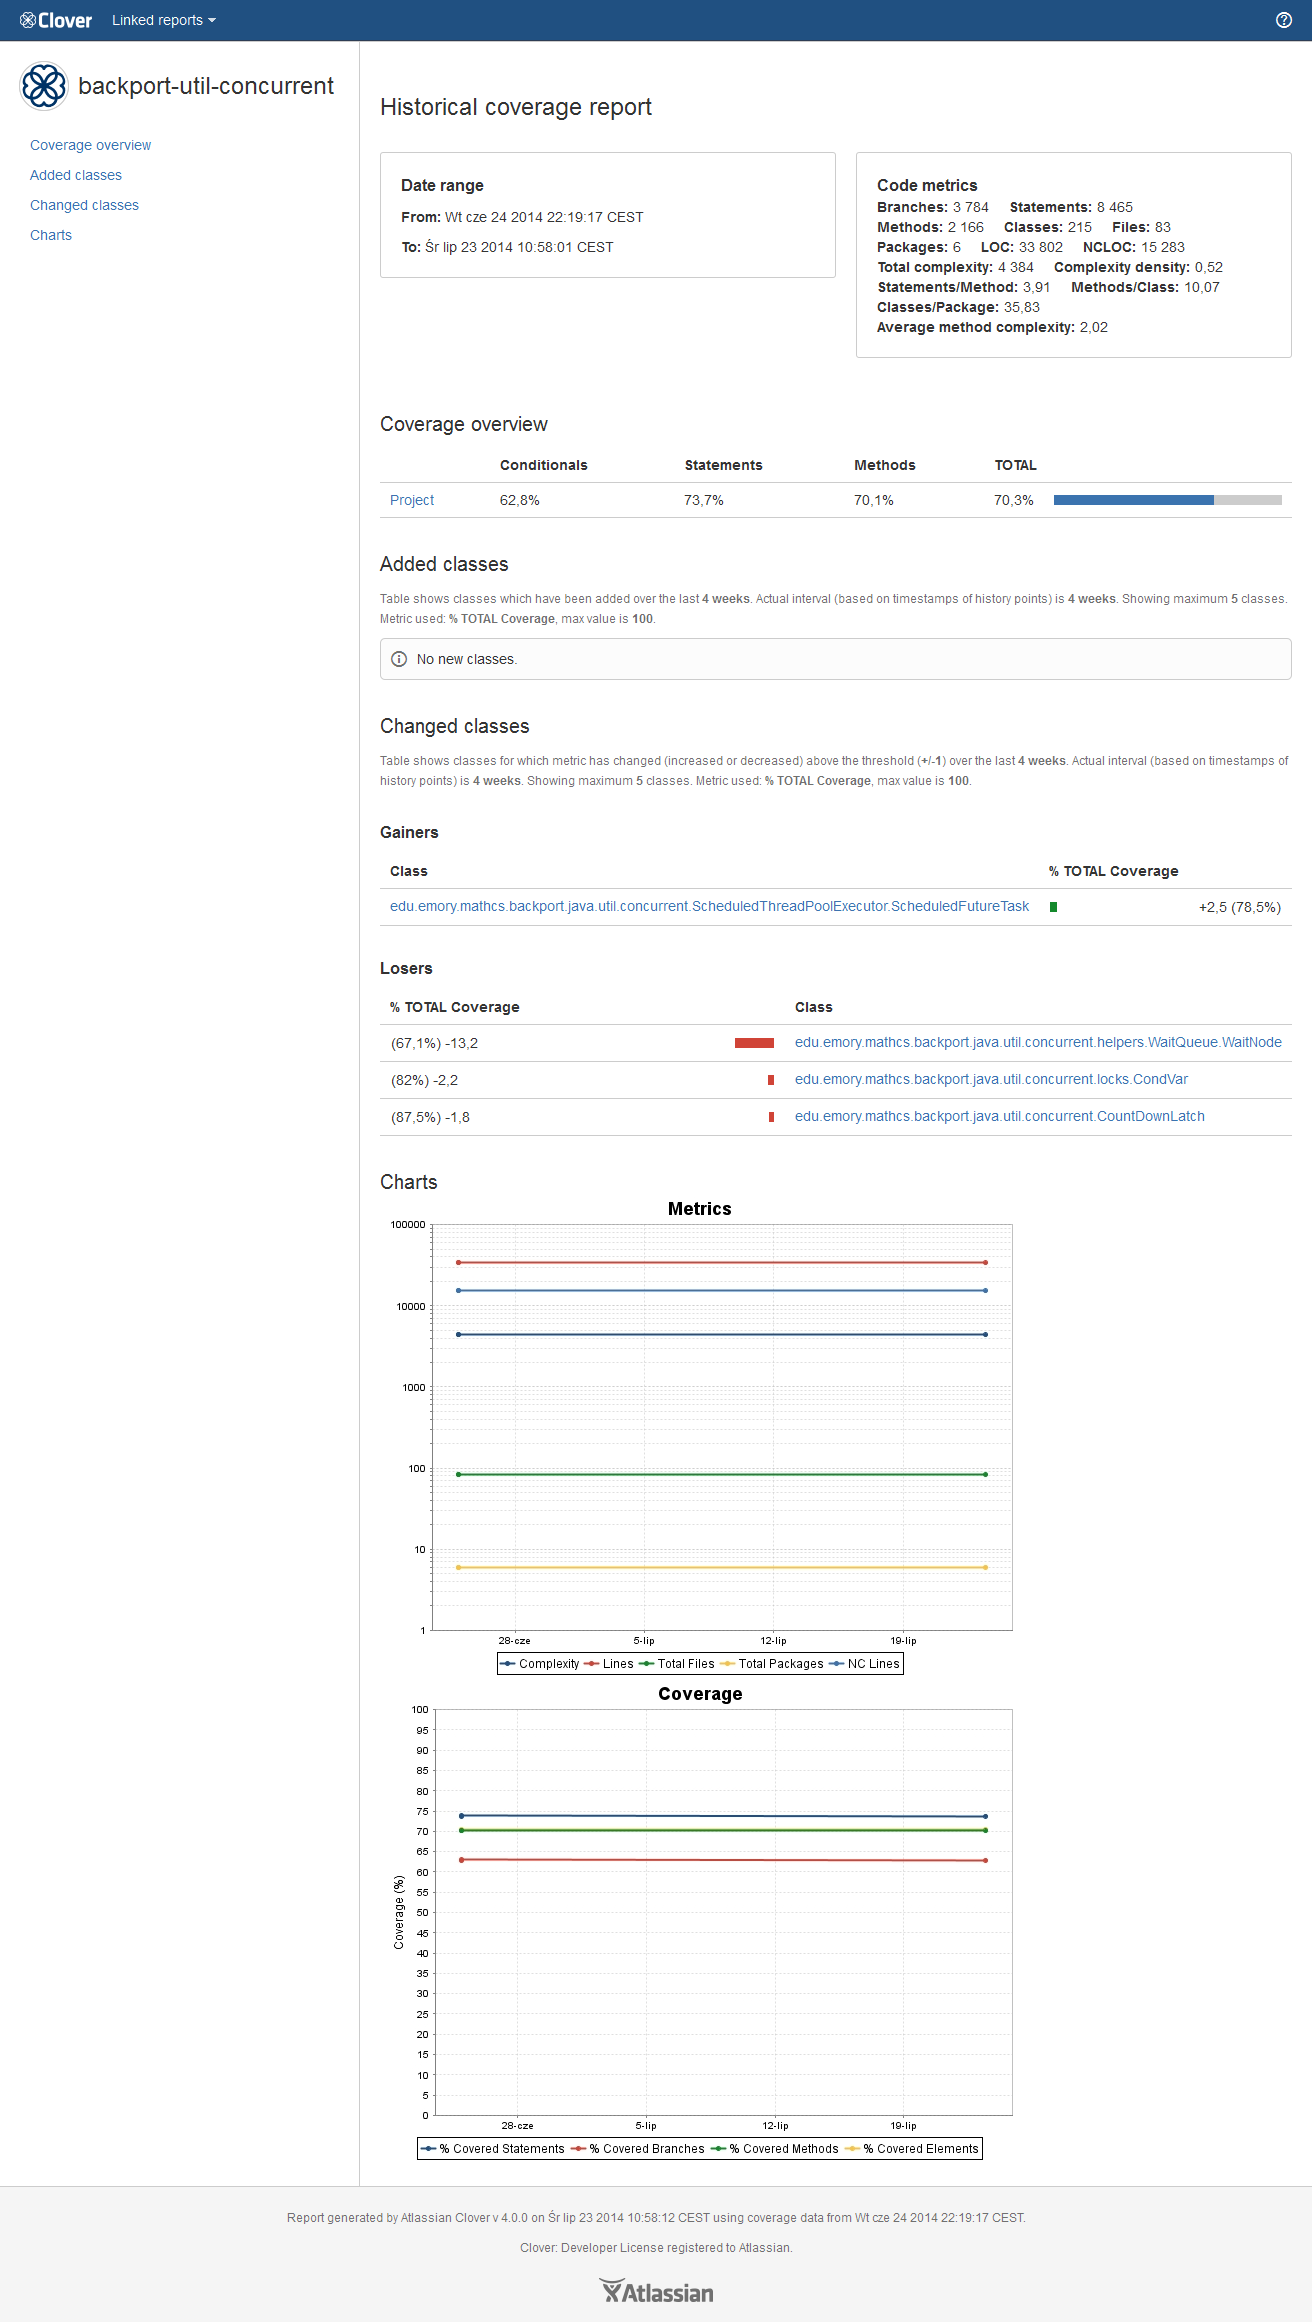Viewport: 1312px width, 2322px height.
Task: Open the CountDownLatch class link
Action: 999,1116
